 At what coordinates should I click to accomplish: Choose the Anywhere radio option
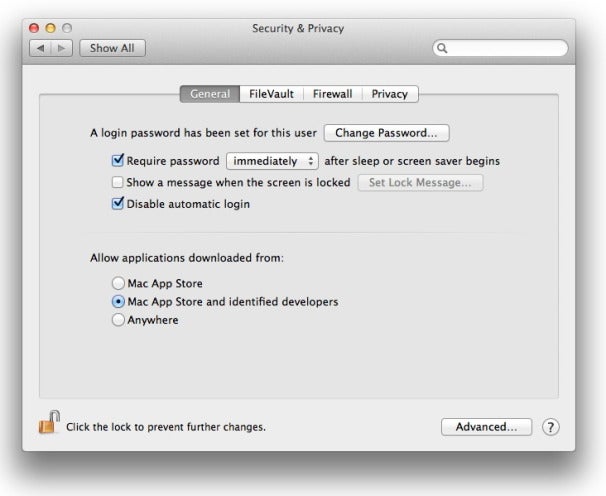coord(118,320)
